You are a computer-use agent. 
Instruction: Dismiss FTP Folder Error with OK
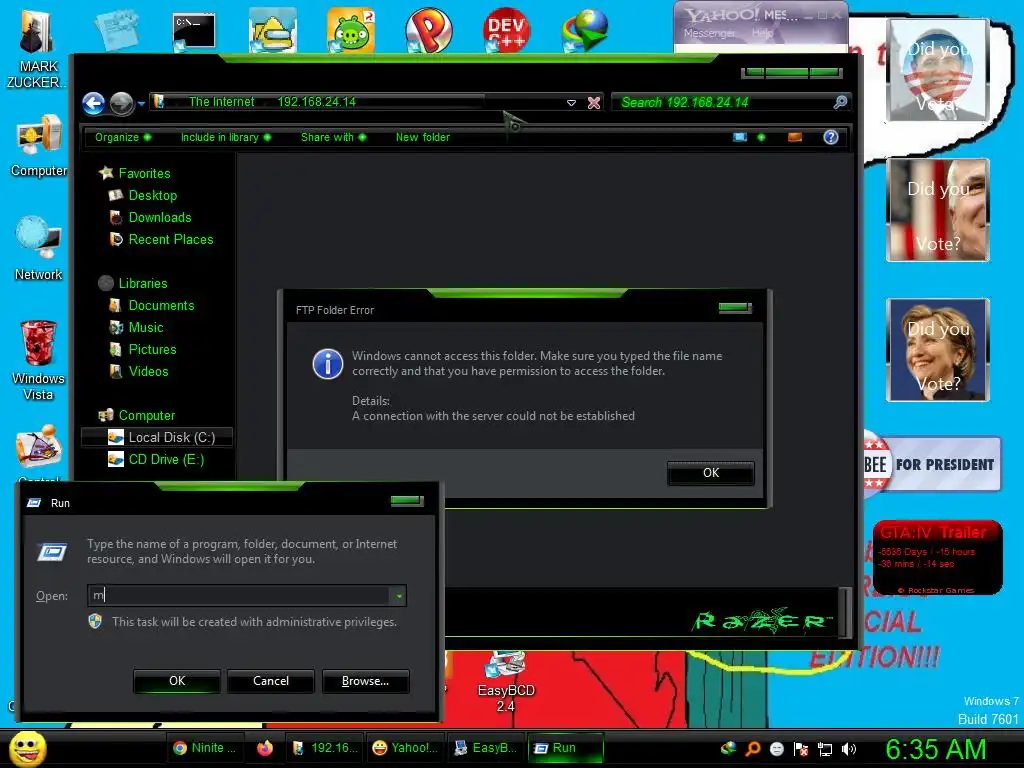[x=711, y=473]
